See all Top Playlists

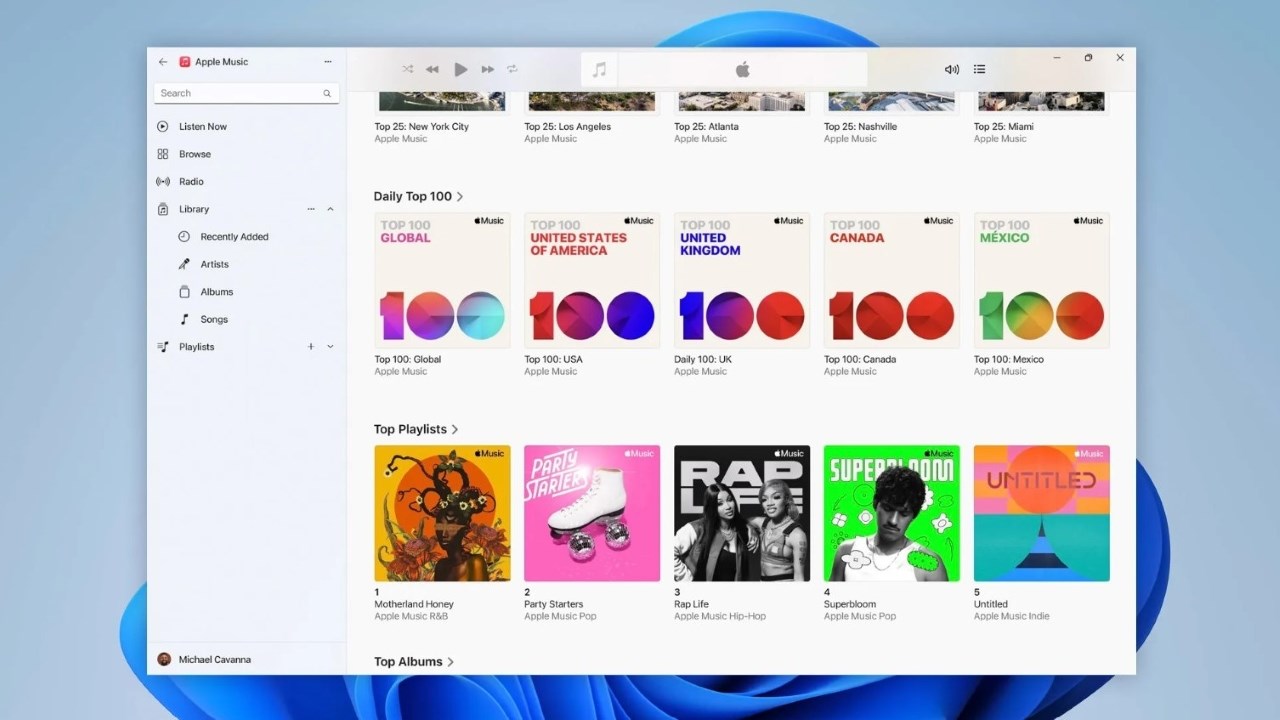[x=456, y=429]
